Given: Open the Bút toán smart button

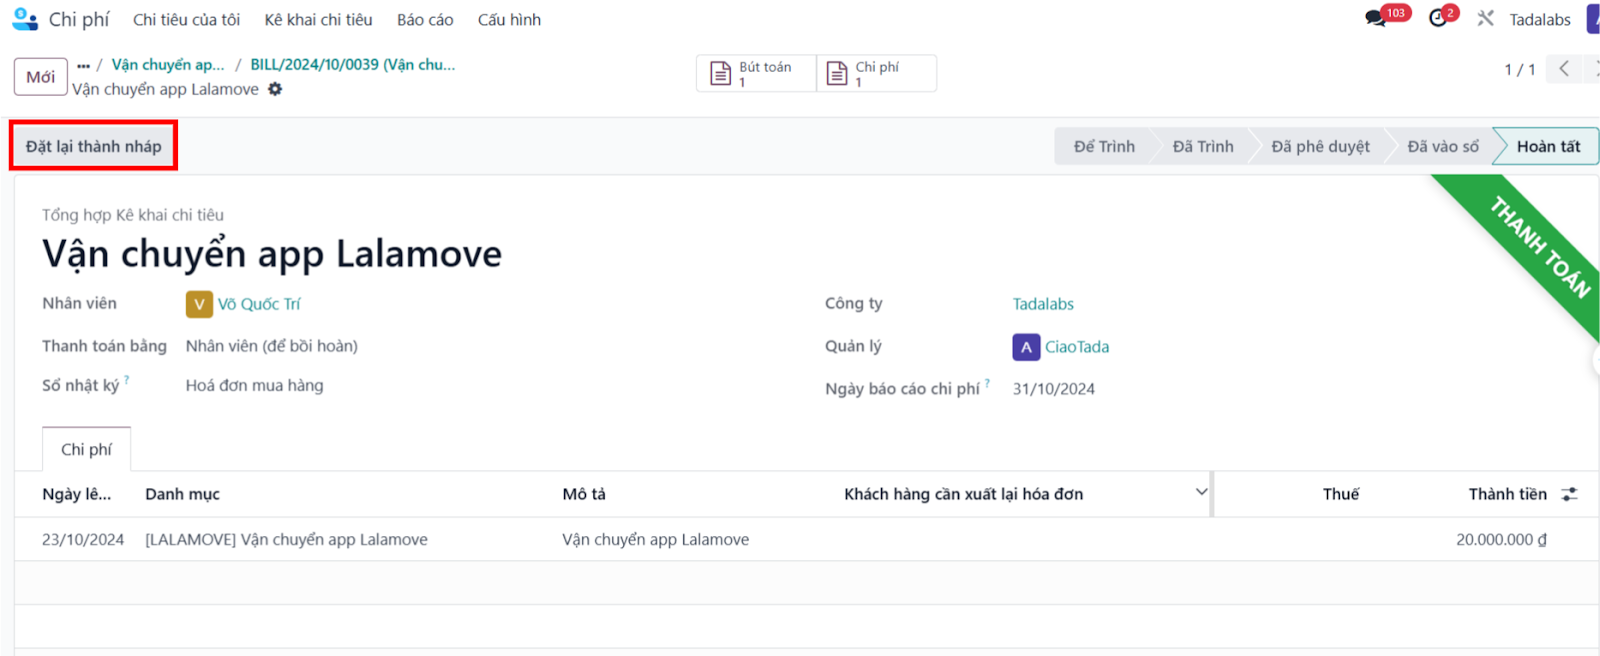Looking at the screenshot, I should point(756,73).
